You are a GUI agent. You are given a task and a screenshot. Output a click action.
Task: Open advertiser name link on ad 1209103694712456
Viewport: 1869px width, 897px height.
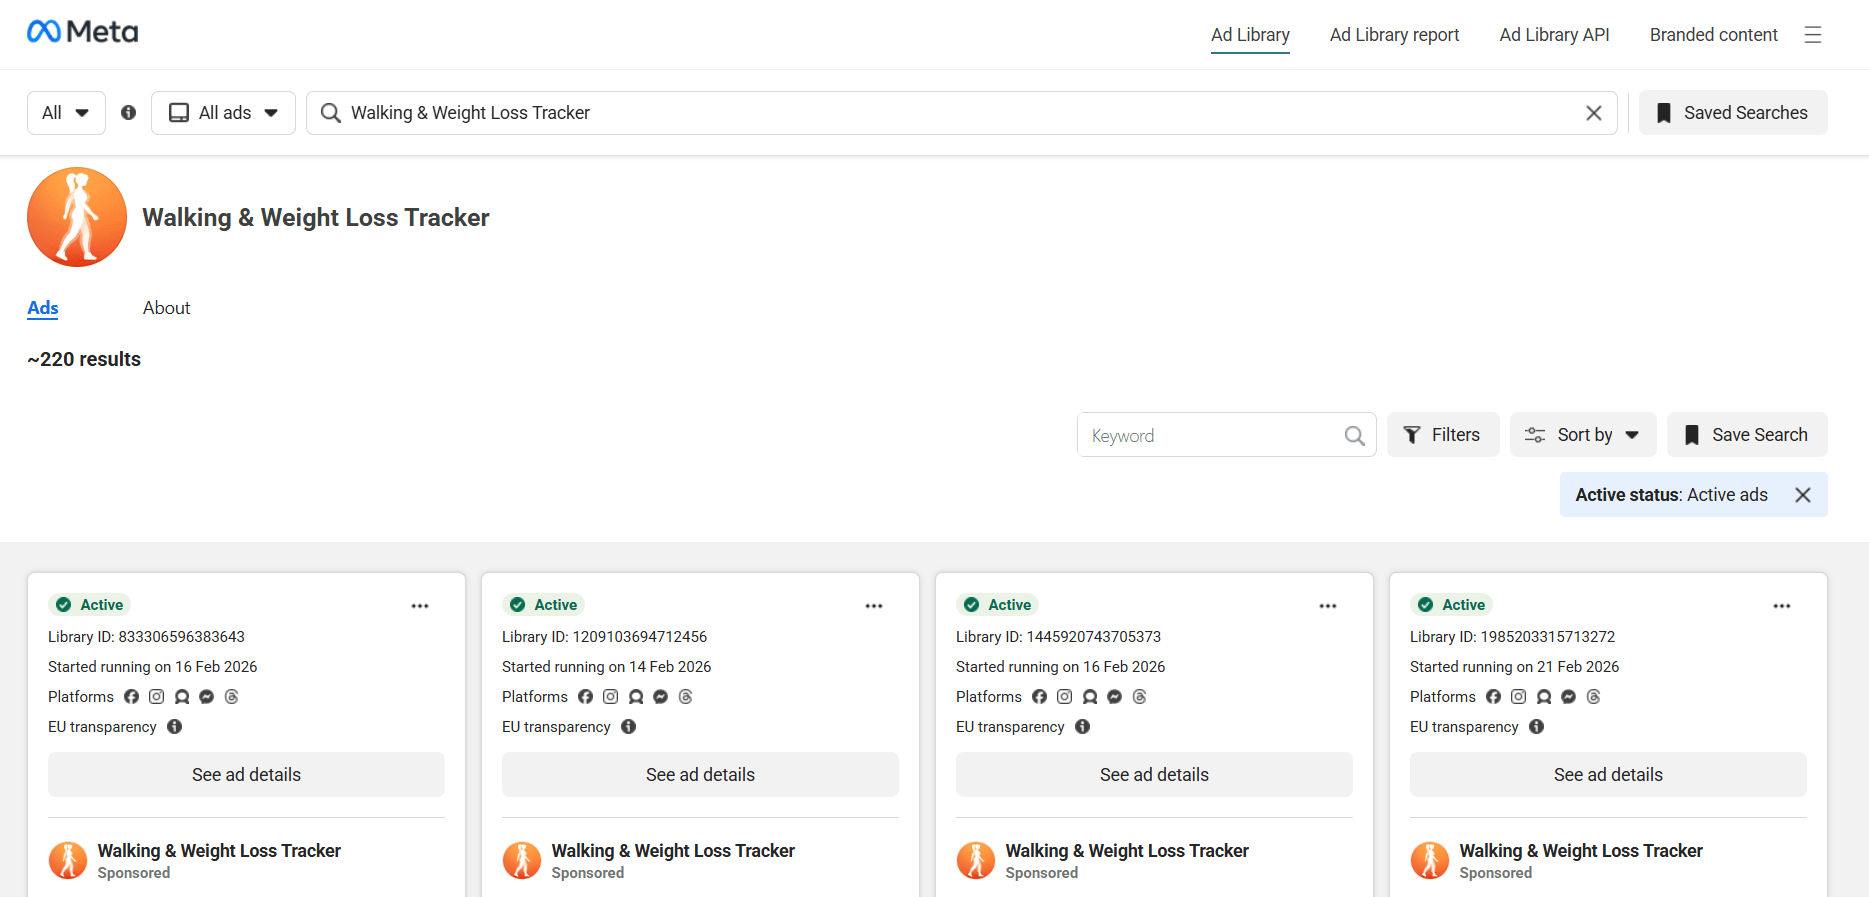pyautogui.click(x=673, y=851)
